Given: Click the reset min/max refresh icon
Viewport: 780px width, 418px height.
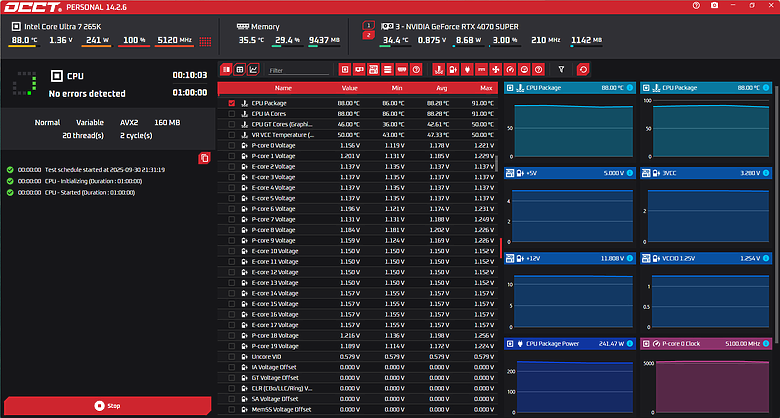Looking at the screenshot, I should click(583, 70).
